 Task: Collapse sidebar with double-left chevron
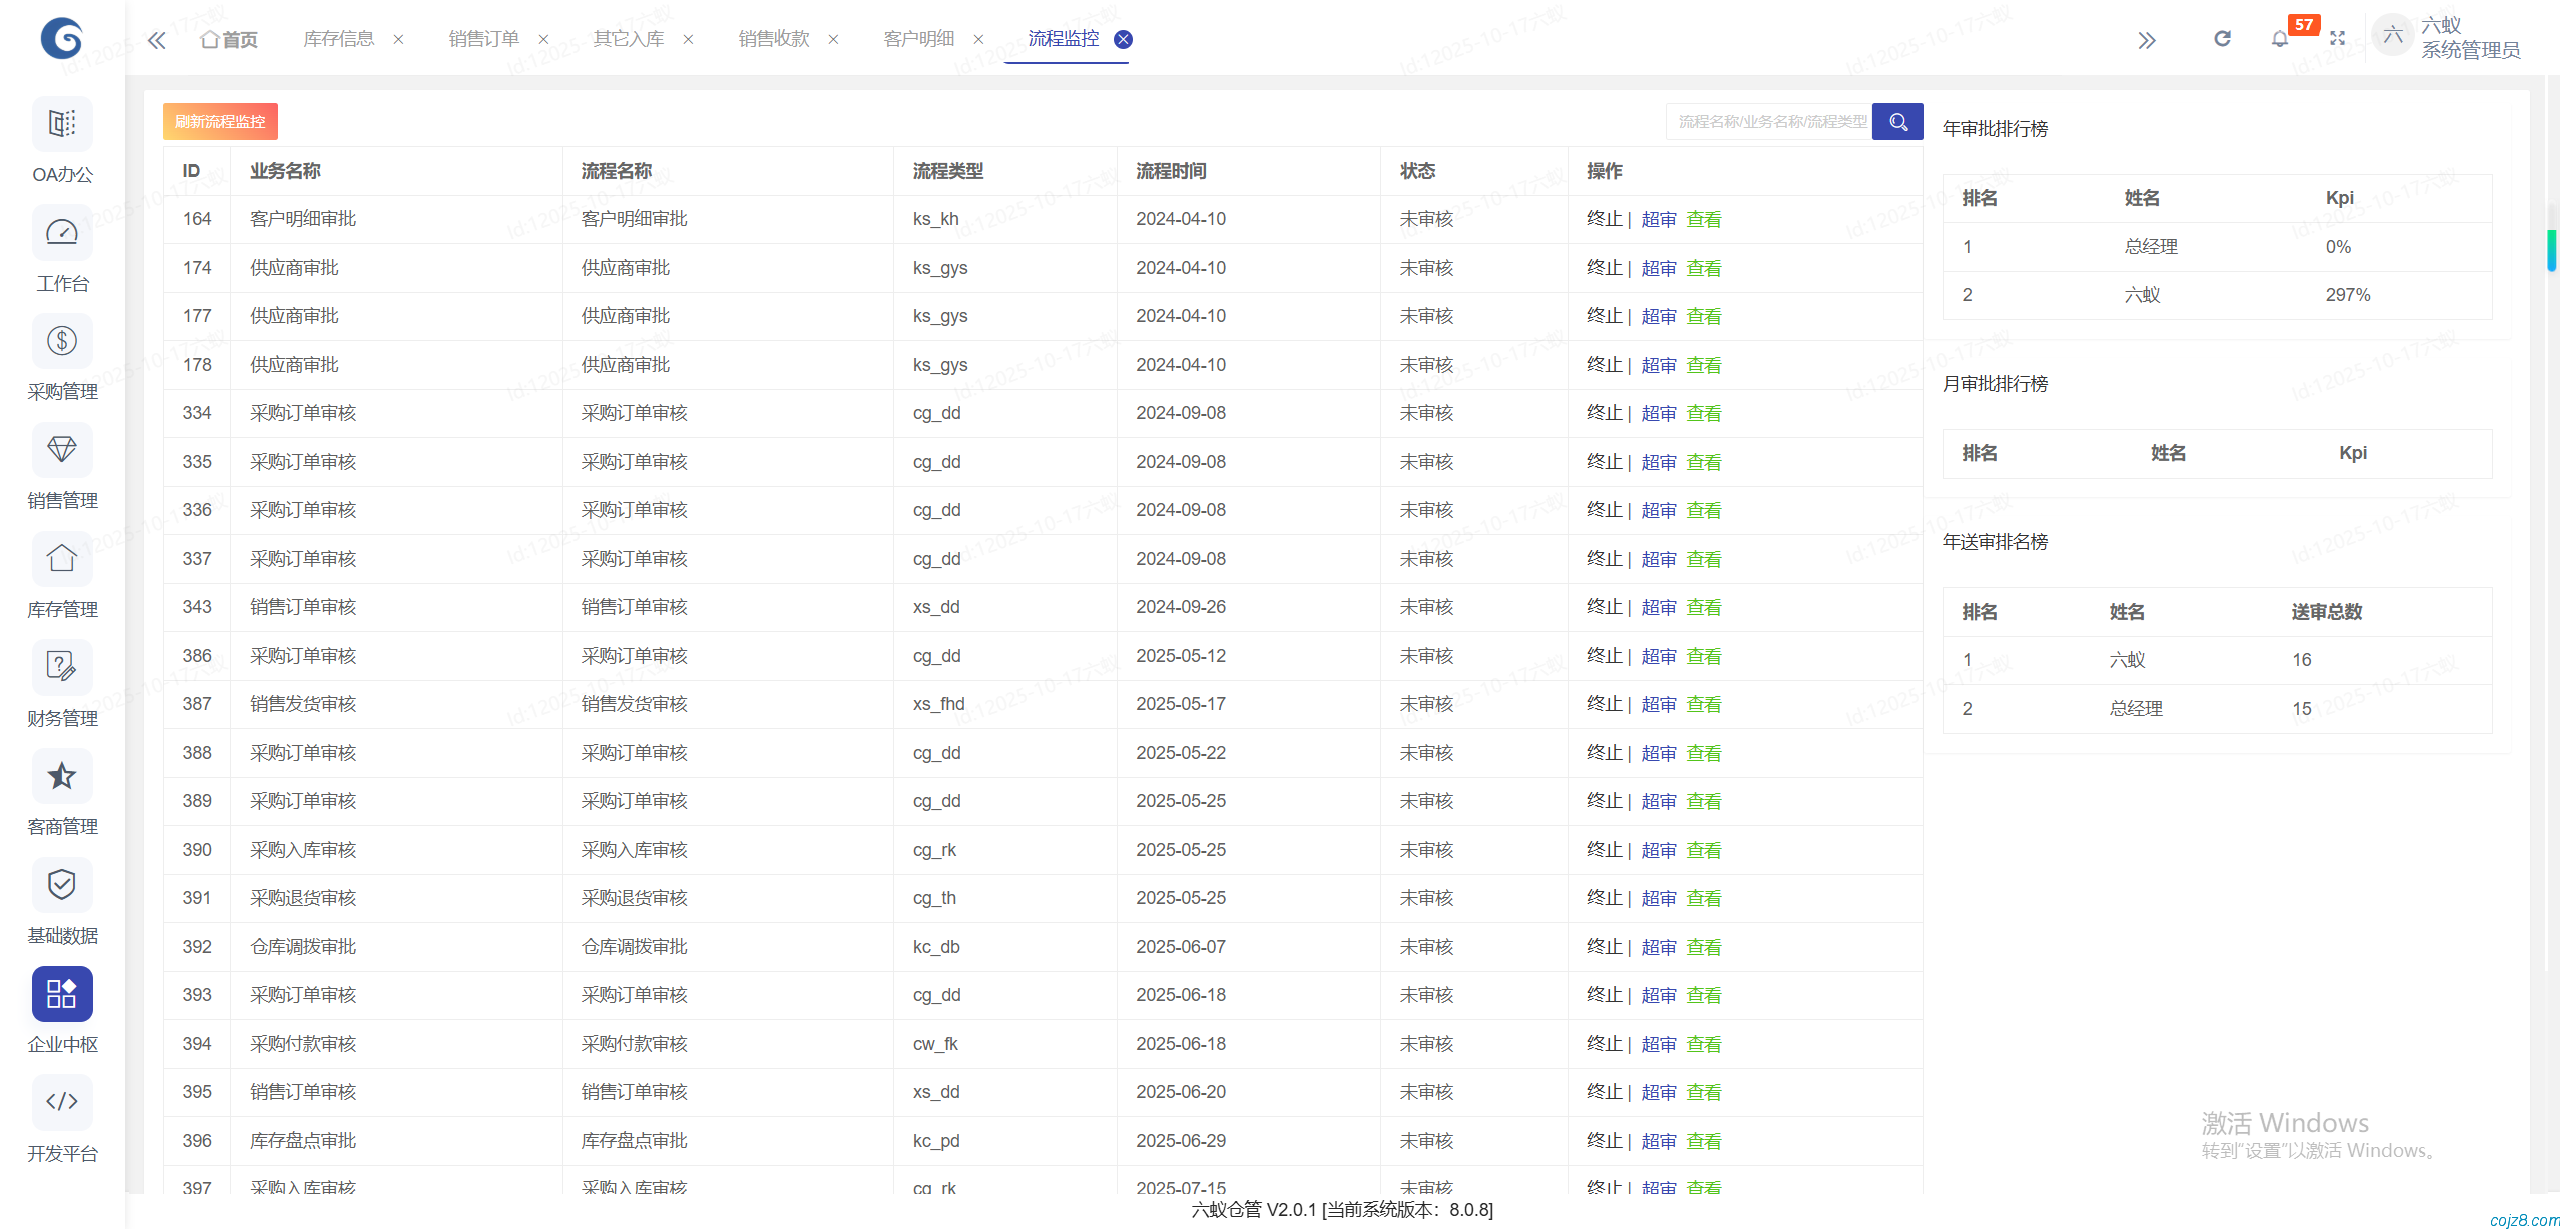coord(157,40)
